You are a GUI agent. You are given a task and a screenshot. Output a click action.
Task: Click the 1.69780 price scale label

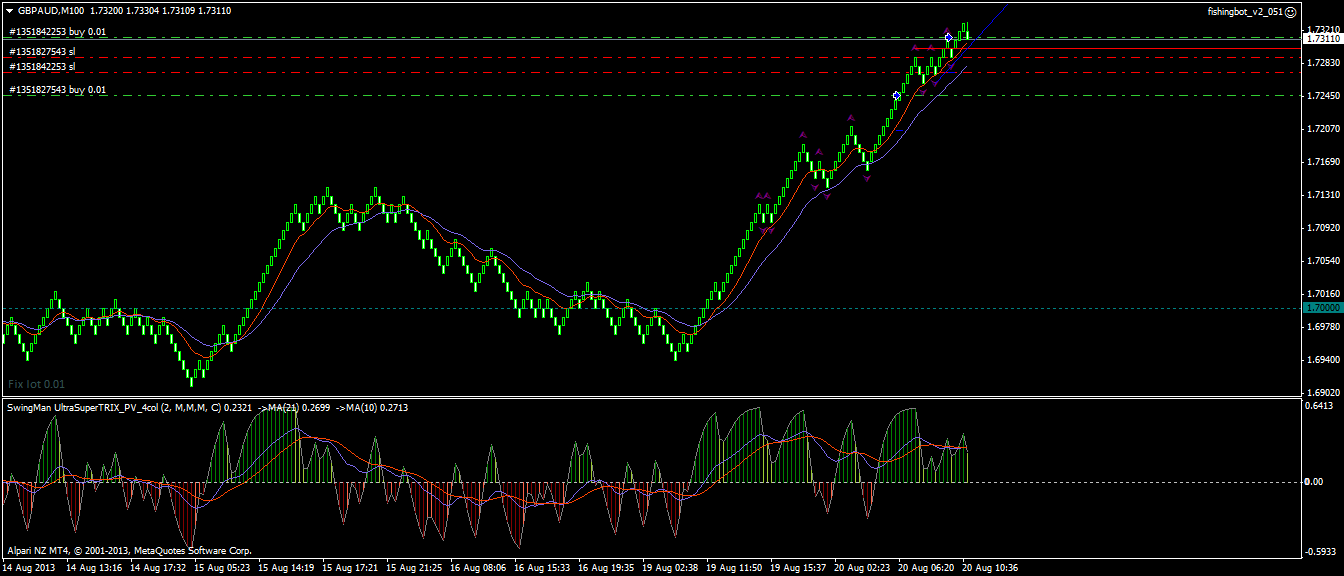pyautogui.click(x=1323, y=326)
